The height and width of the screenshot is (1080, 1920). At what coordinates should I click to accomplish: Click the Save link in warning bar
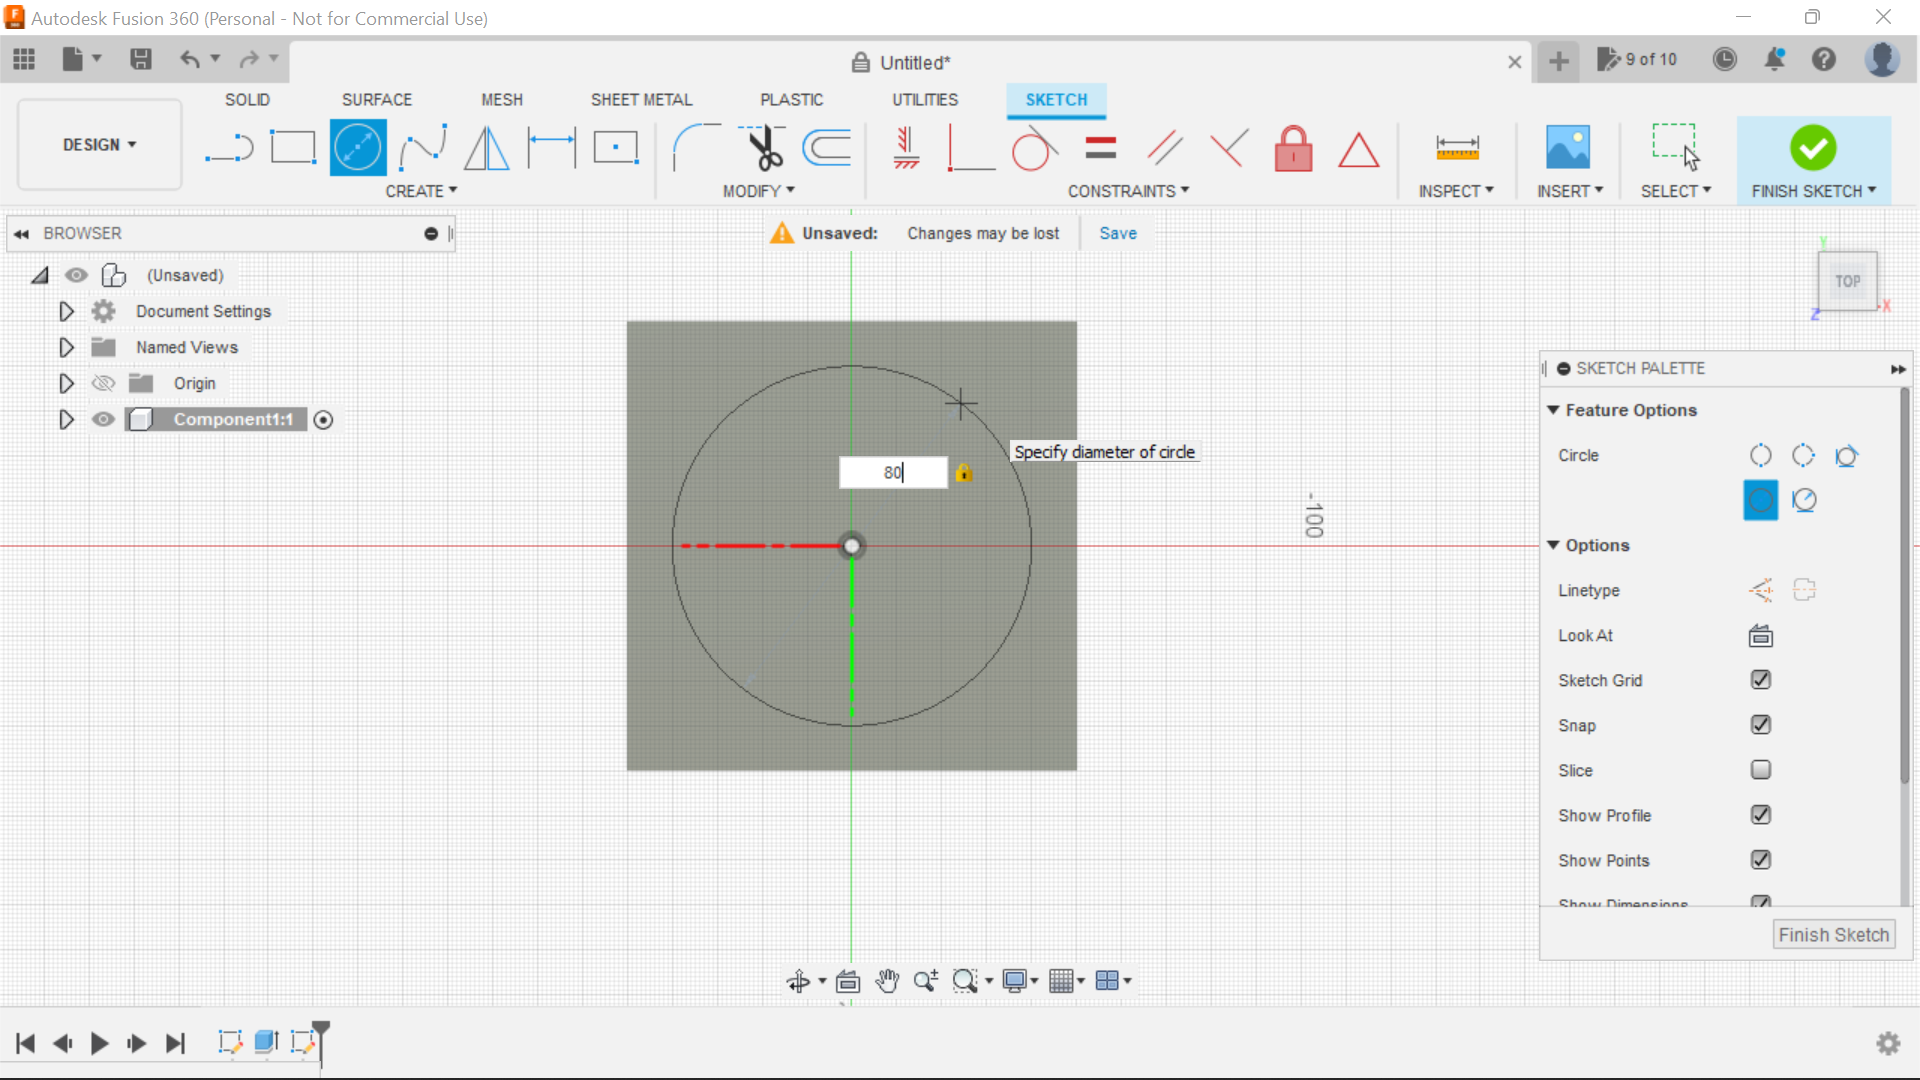coord(1118,234)
